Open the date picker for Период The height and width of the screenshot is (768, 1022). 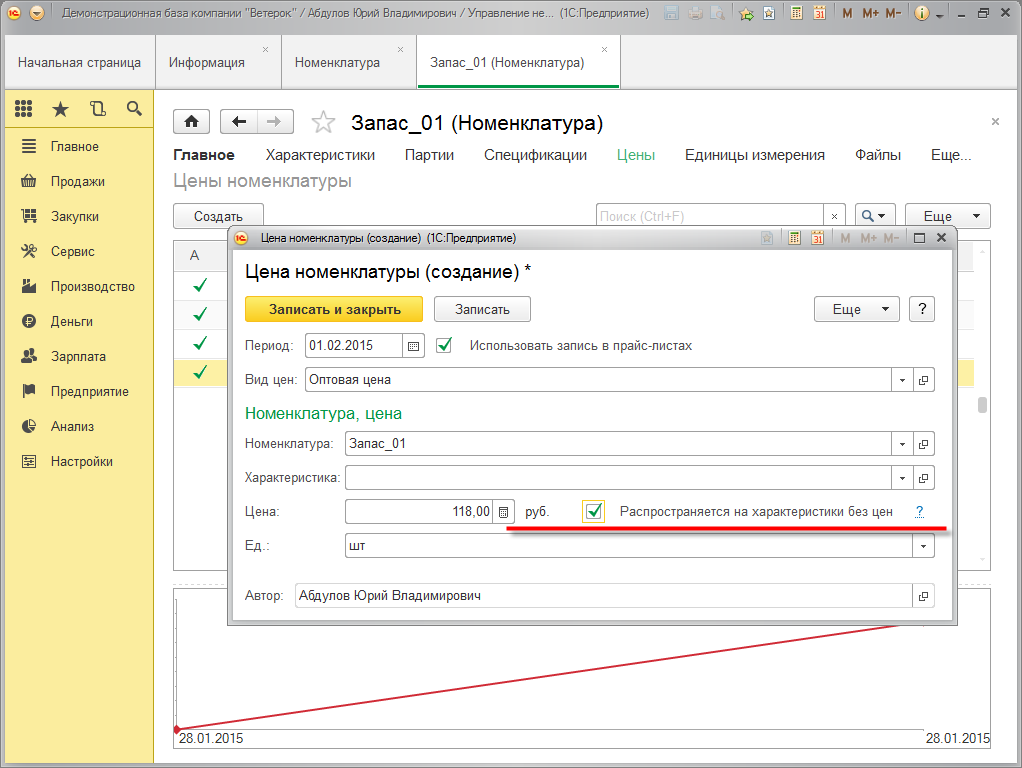pyautogui.click(x=413, y=346)
